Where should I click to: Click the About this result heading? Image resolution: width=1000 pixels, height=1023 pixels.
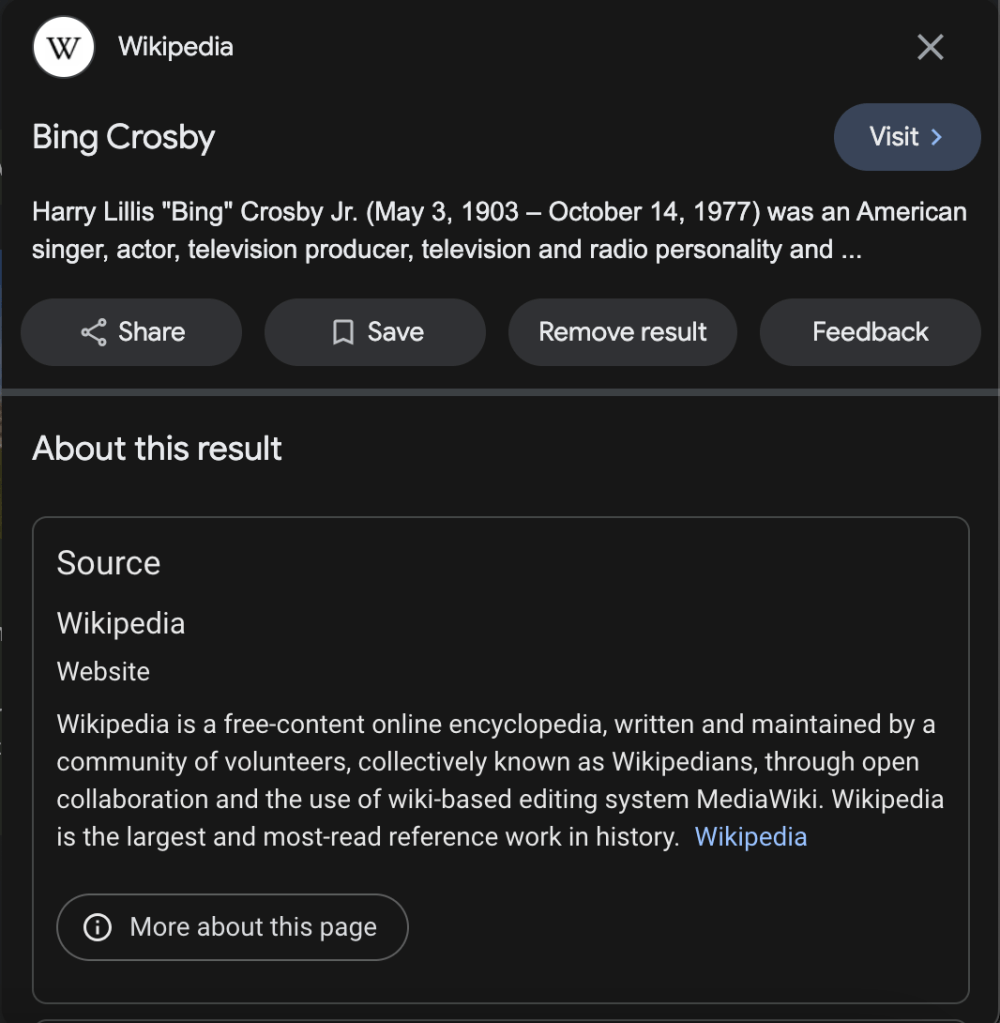[x=157, y=448]
